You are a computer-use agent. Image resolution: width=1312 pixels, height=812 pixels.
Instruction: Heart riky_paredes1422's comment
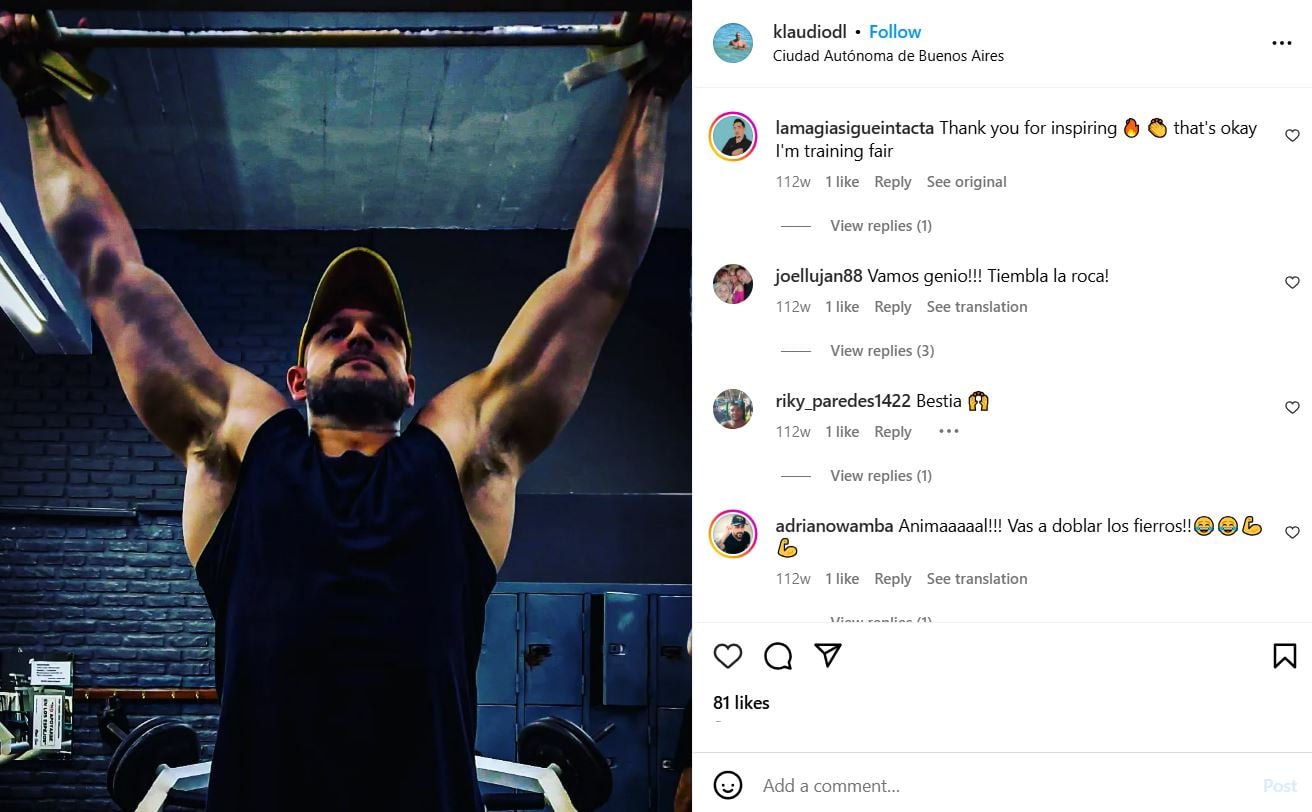click(x=1292, y=408)
